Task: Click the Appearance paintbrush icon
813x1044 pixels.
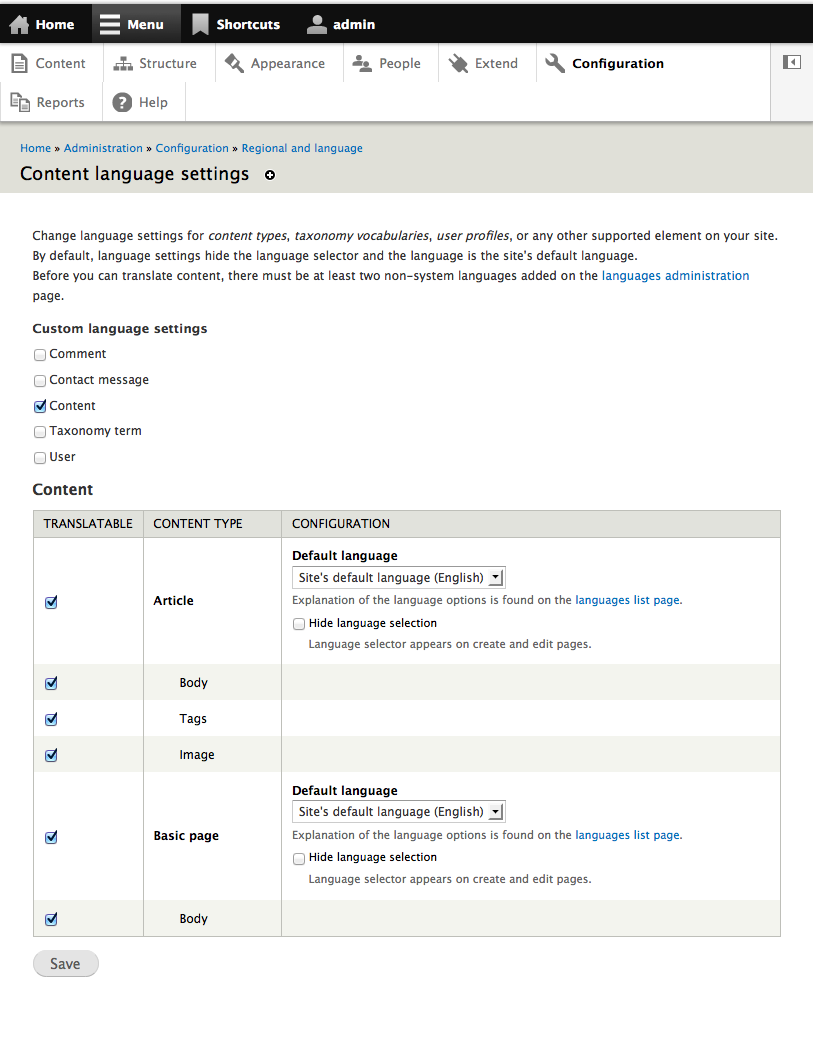Action: click(234, 62)
